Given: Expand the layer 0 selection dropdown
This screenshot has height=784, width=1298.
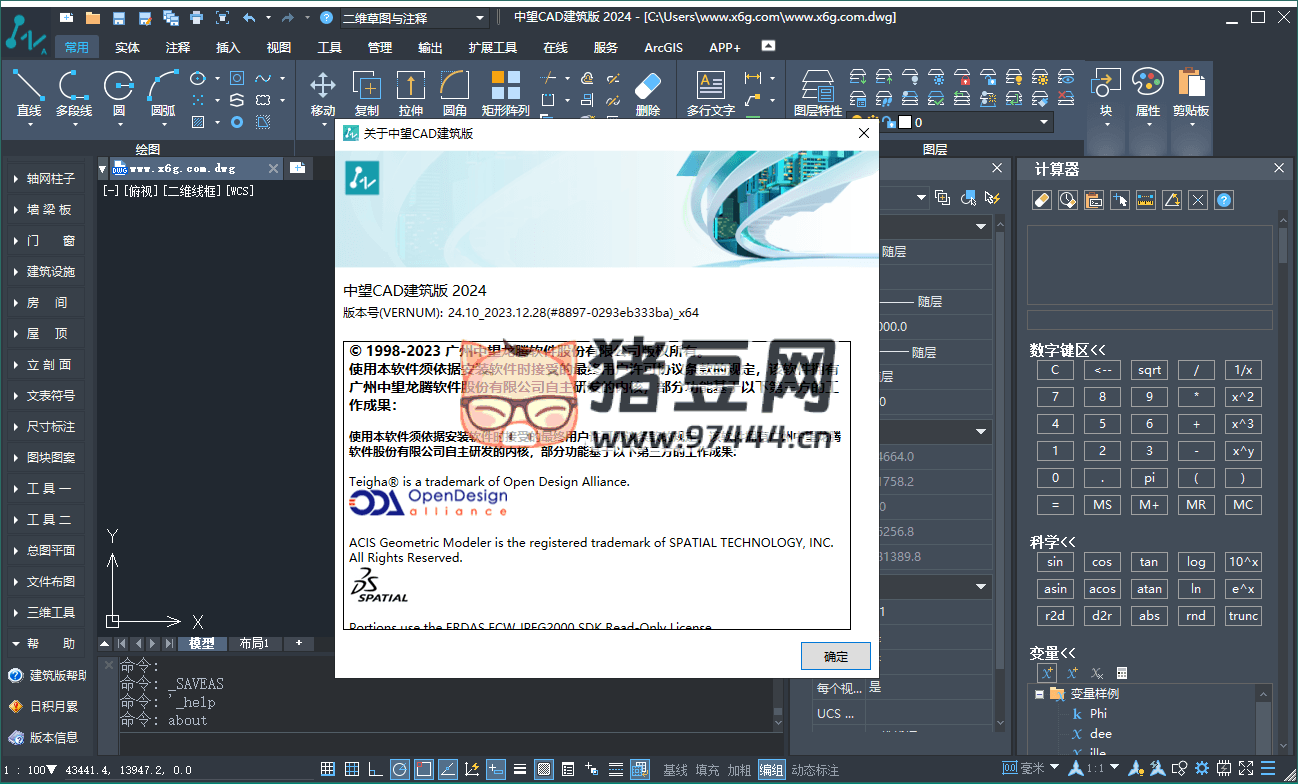Looking at the screenshot, I should coord(1044,122).
